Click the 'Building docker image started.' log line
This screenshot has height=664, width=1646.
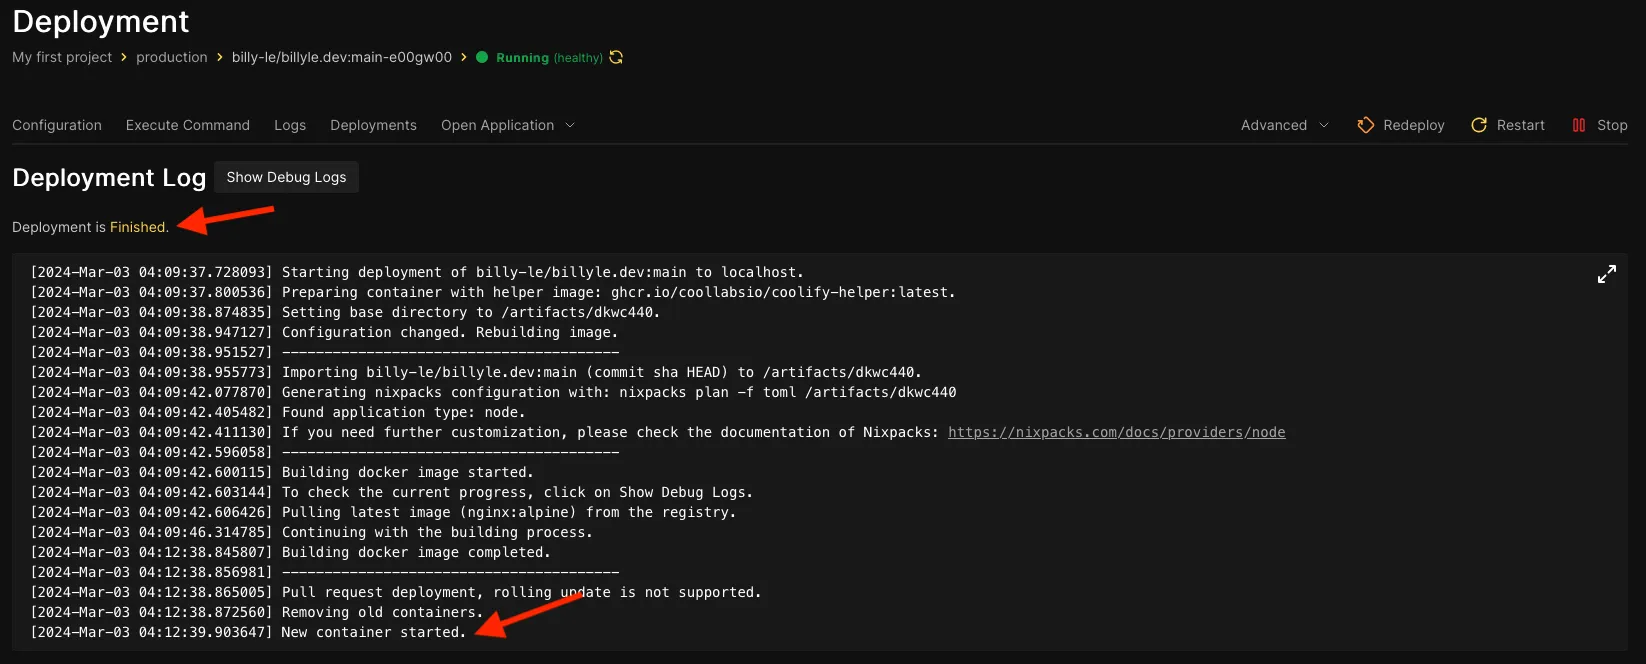(x=282, y=472)
